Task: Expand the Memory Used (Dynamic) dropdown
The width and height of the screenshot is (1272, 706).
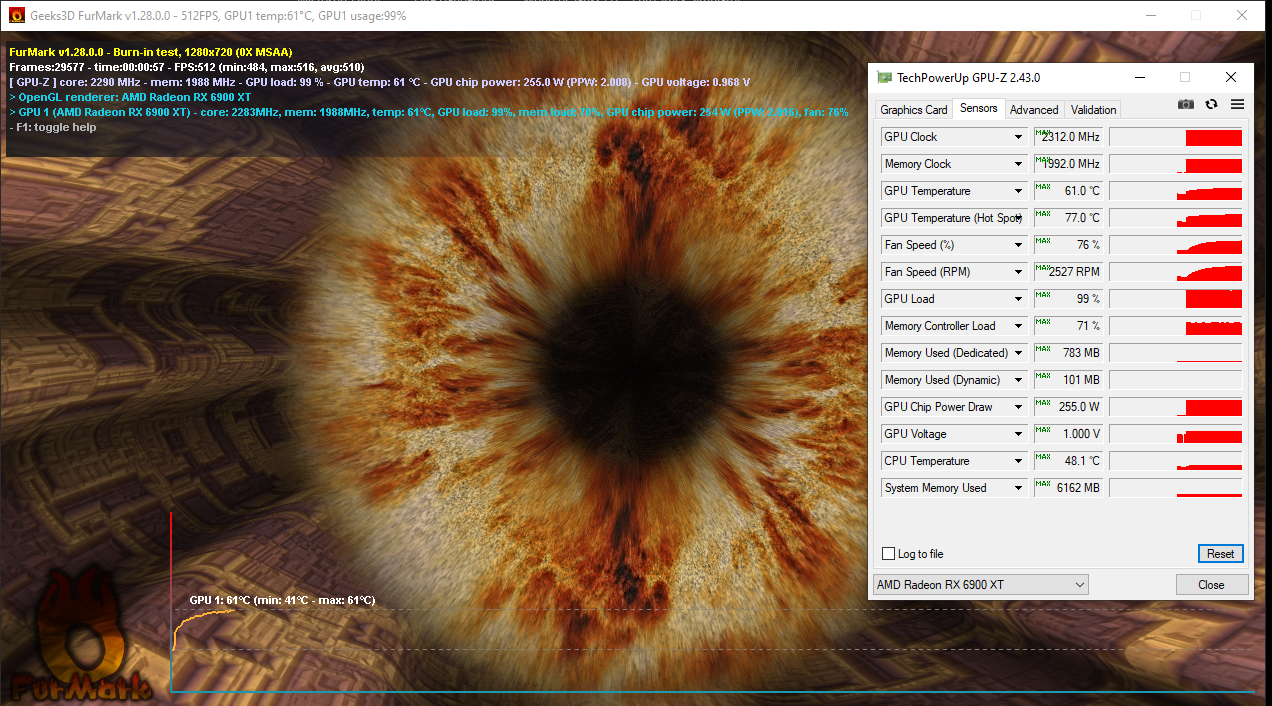Action: pos(1019,380)
